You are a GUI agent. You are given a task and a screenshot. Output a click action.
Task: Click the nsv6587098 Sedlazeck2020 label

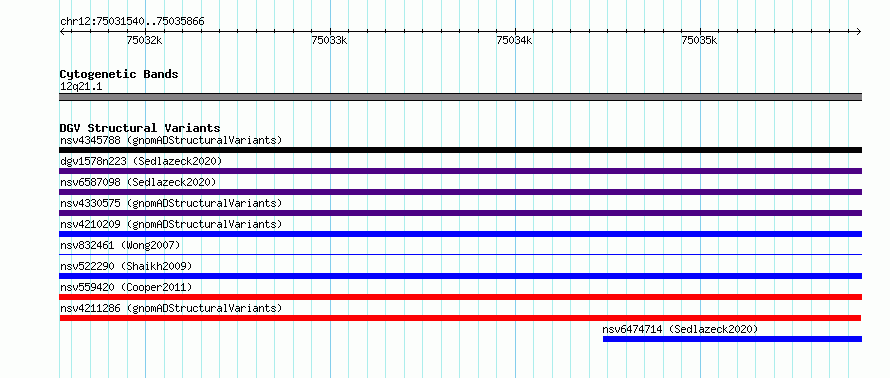[x=138, y=182]
